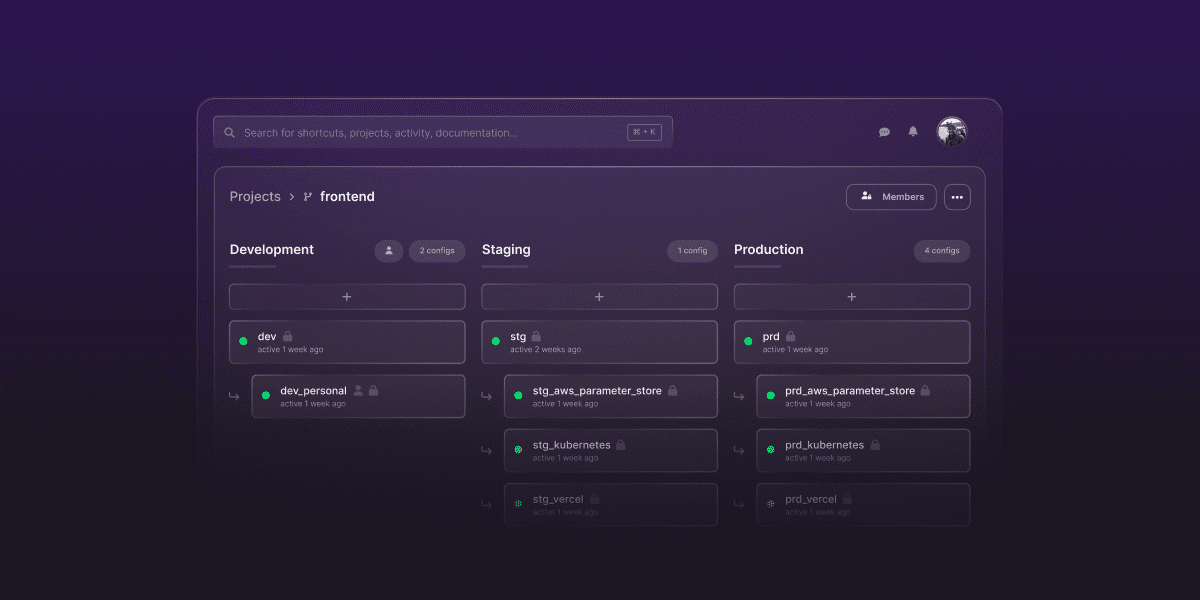Open the prd_vercel config
The height and width of the screenshot is (600, 1200).
click(863, 505)
